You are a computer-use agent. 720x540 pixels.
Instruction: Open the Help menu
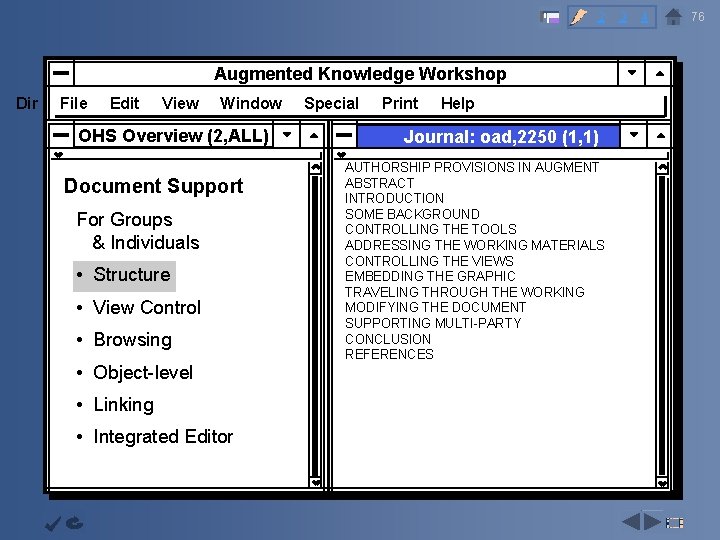[x=457, y=104]
